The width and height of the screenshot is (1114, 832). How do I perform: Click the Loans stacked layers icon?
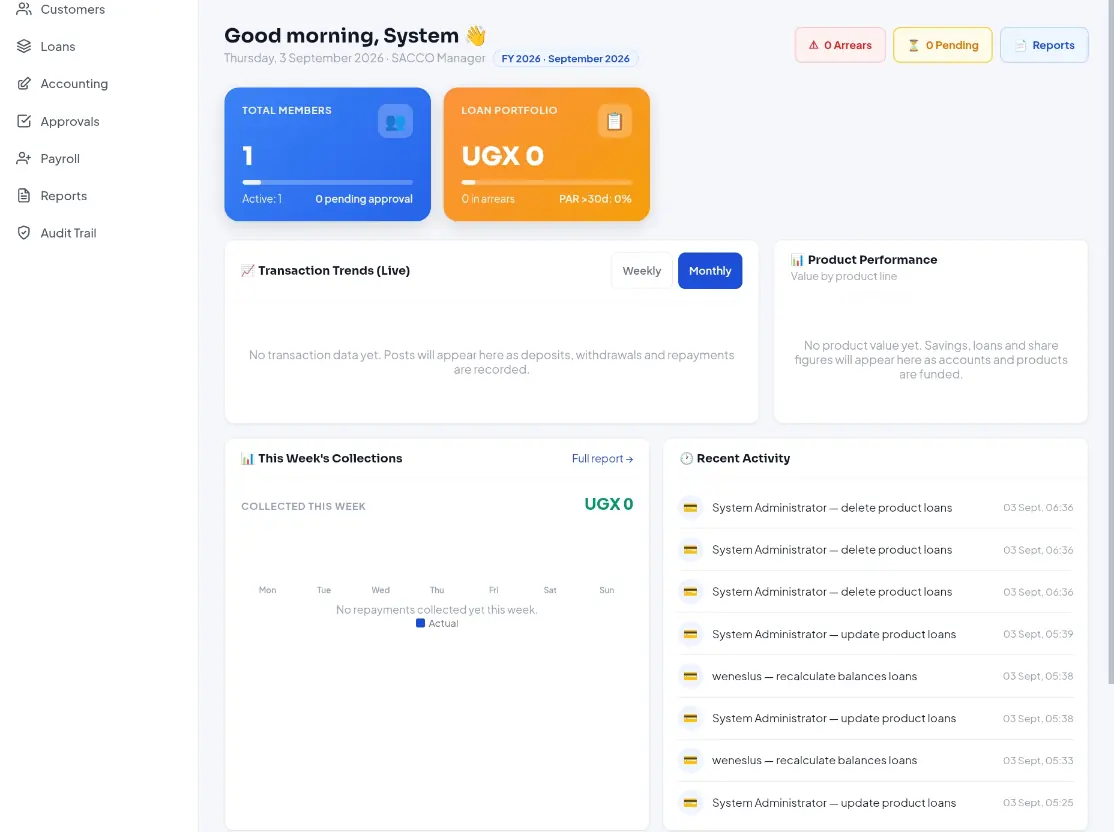24,46
